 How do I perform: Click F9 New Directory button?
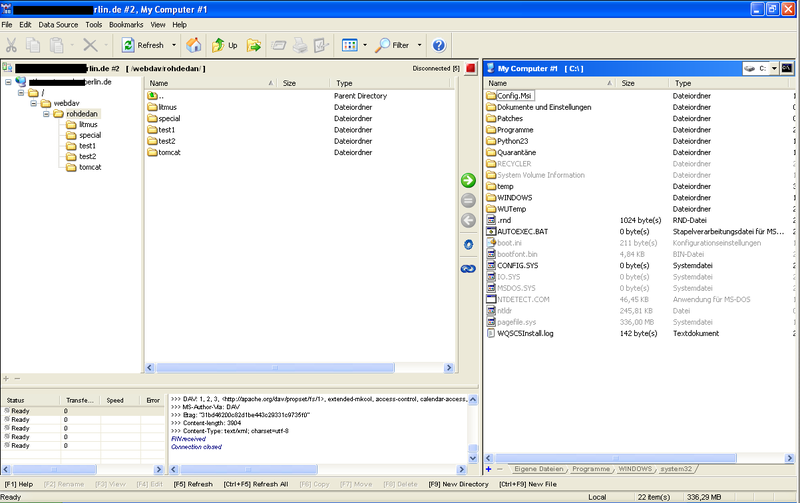458,484
